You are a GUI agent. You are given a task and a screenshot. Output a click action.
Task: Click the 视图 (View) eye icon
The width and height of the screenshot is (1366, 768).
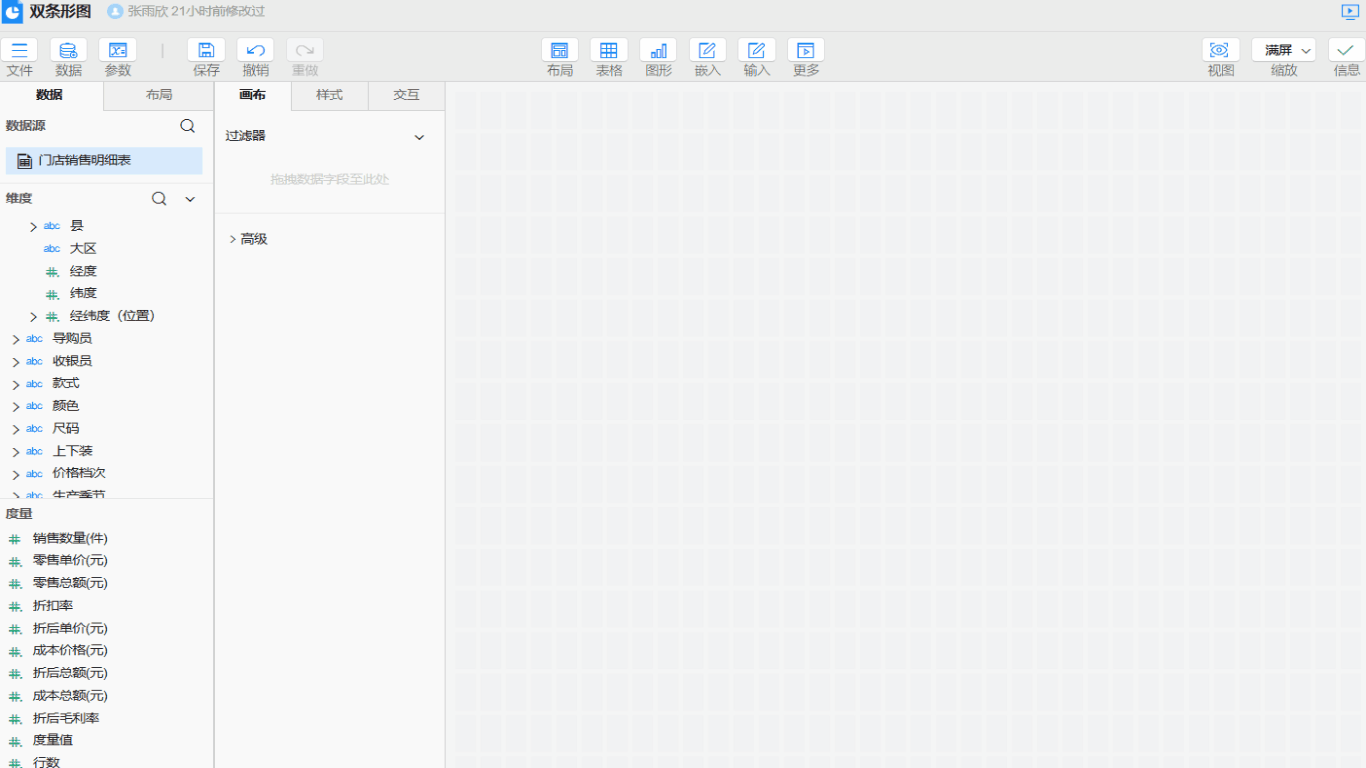point(1220,51)
